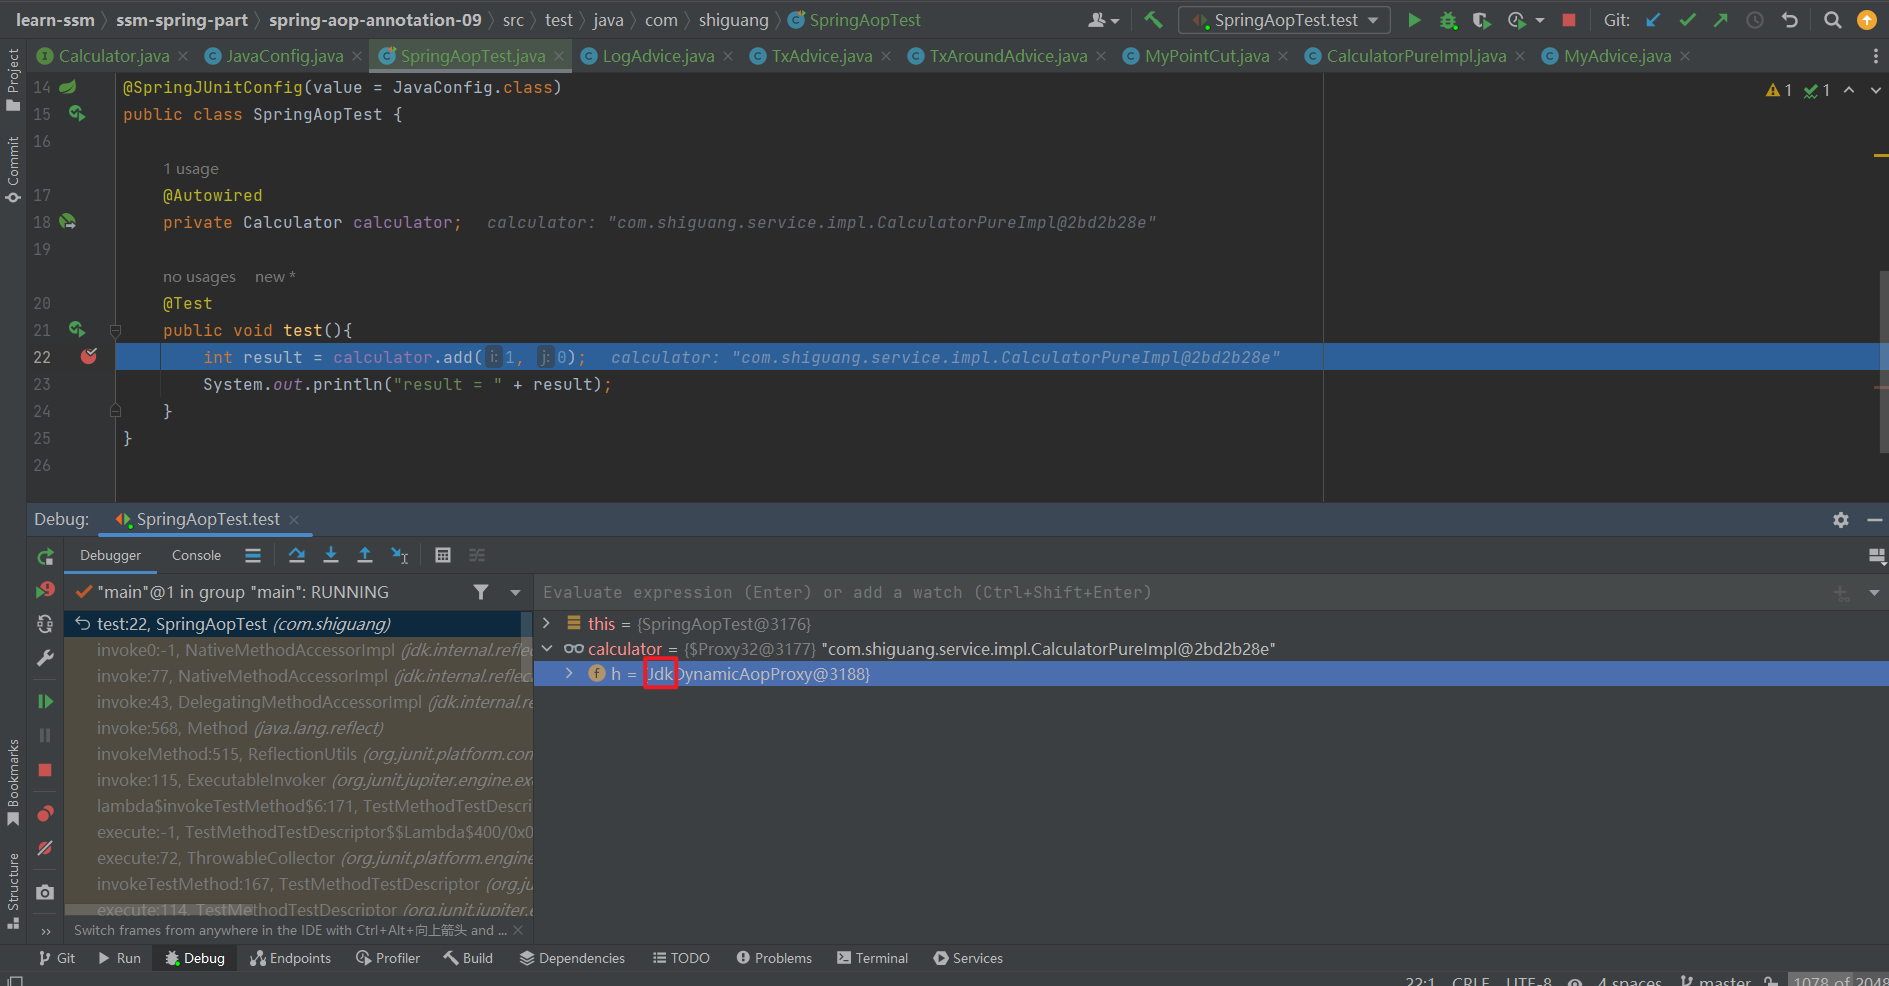Open editor tabs overflow menu
This screenshot has height=986, width=1889.
click(1875, 56)
